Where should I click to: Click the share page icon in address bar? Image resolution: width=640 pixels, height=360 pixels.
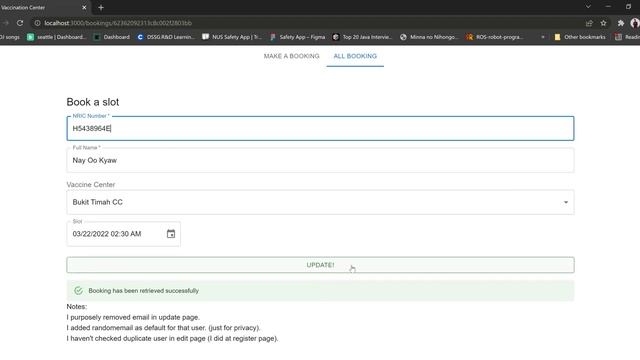(x=589, y=23)
